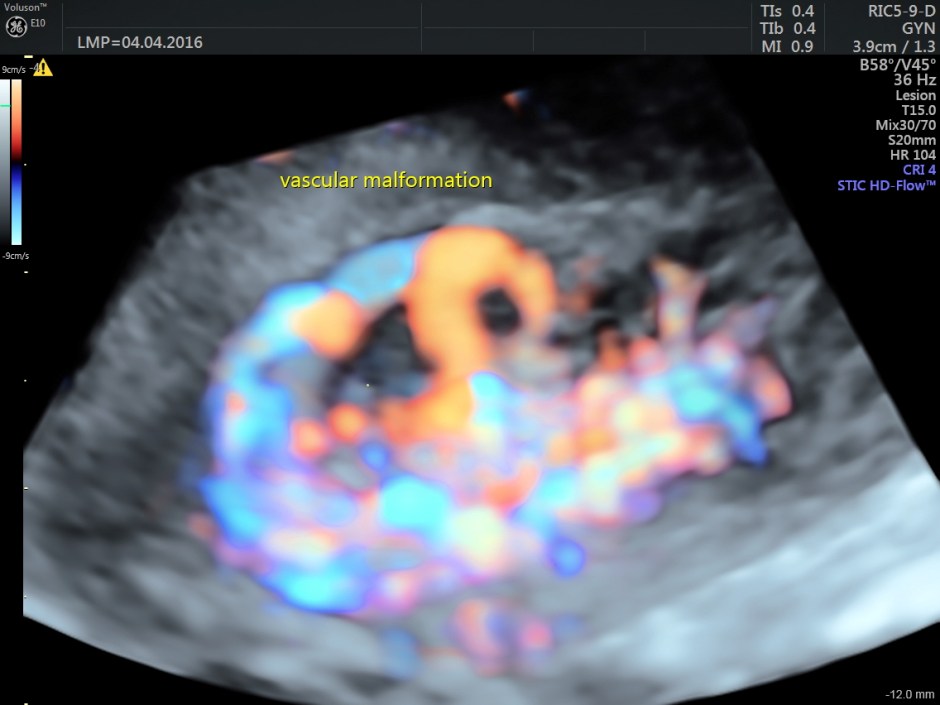Screen dimensions: 940x705
Task: Click the GE logo icon
Action: (x=18, y=26)
